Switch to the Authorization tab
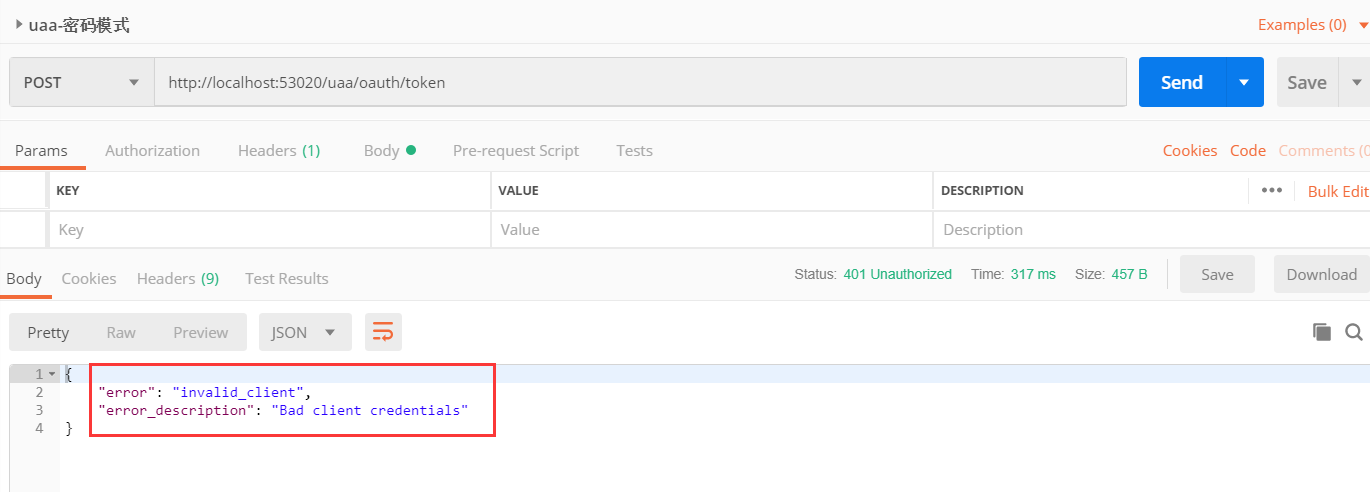Image resolution: width=1370 pixels, height=492 pixels. coord(152,150)
